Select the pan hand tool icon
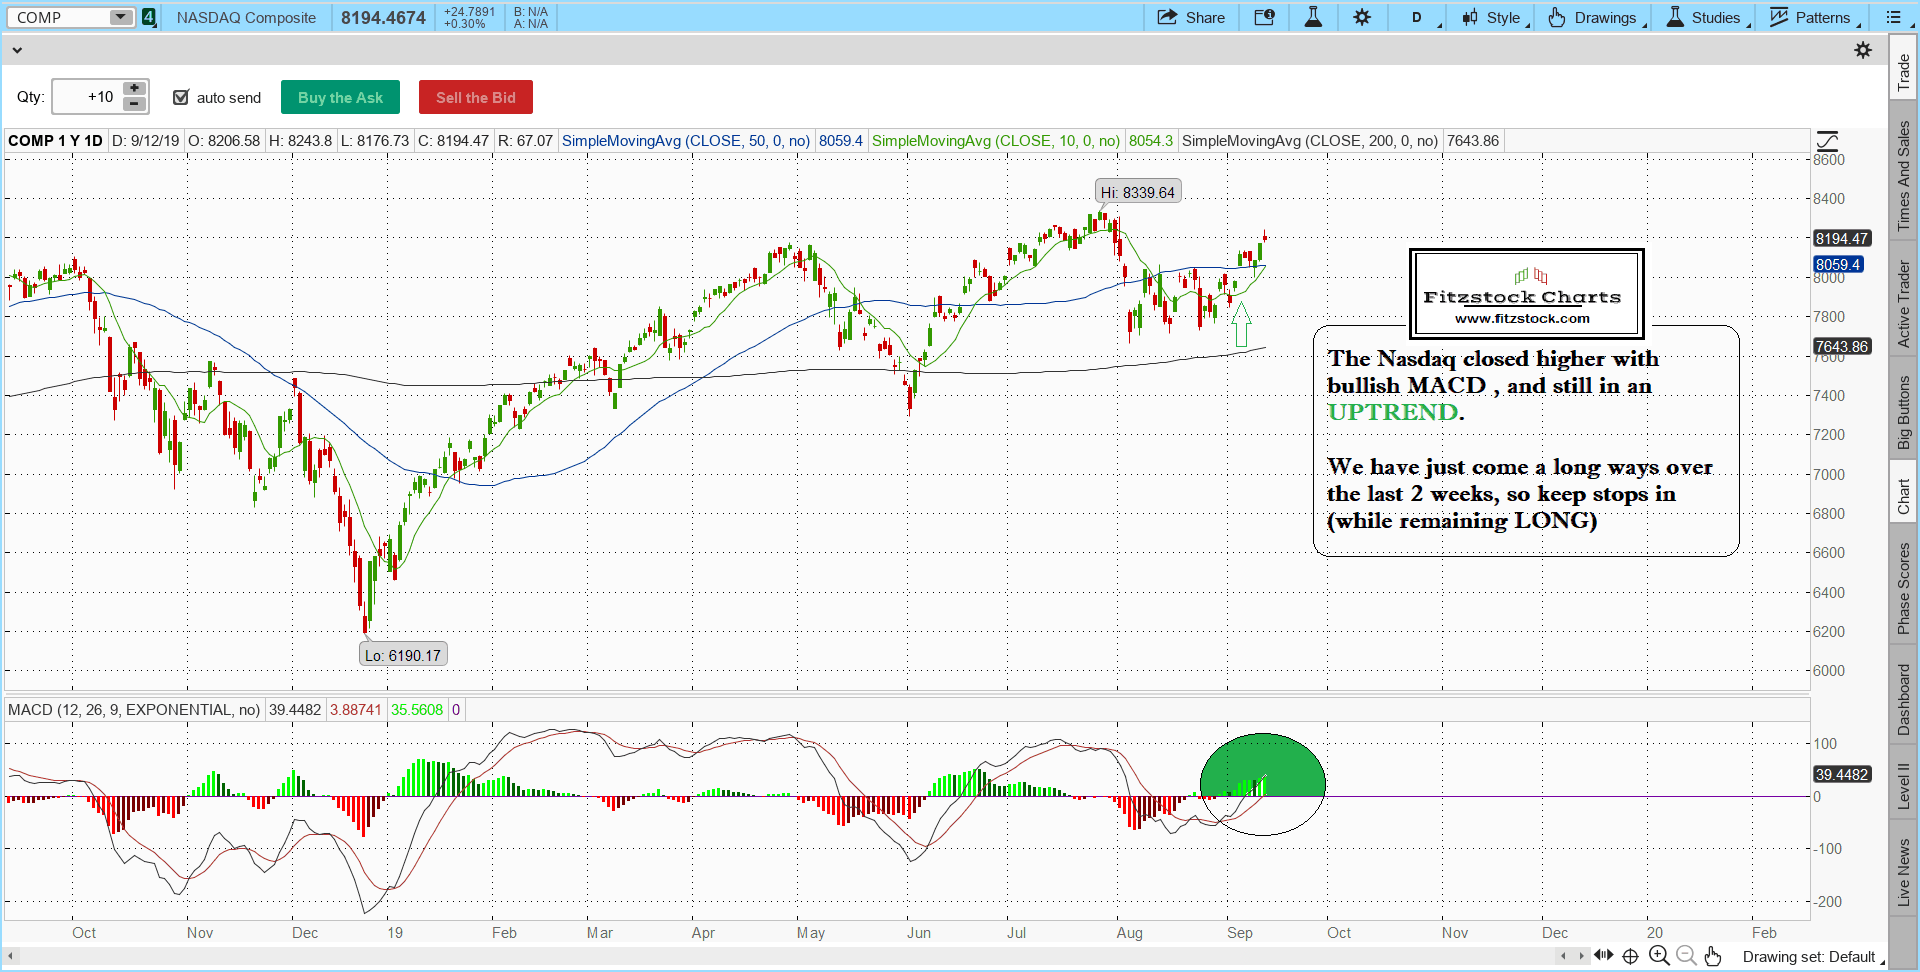Image resolution: width=1920 pixels, height=972 pixels. [x=1713, y=956]
